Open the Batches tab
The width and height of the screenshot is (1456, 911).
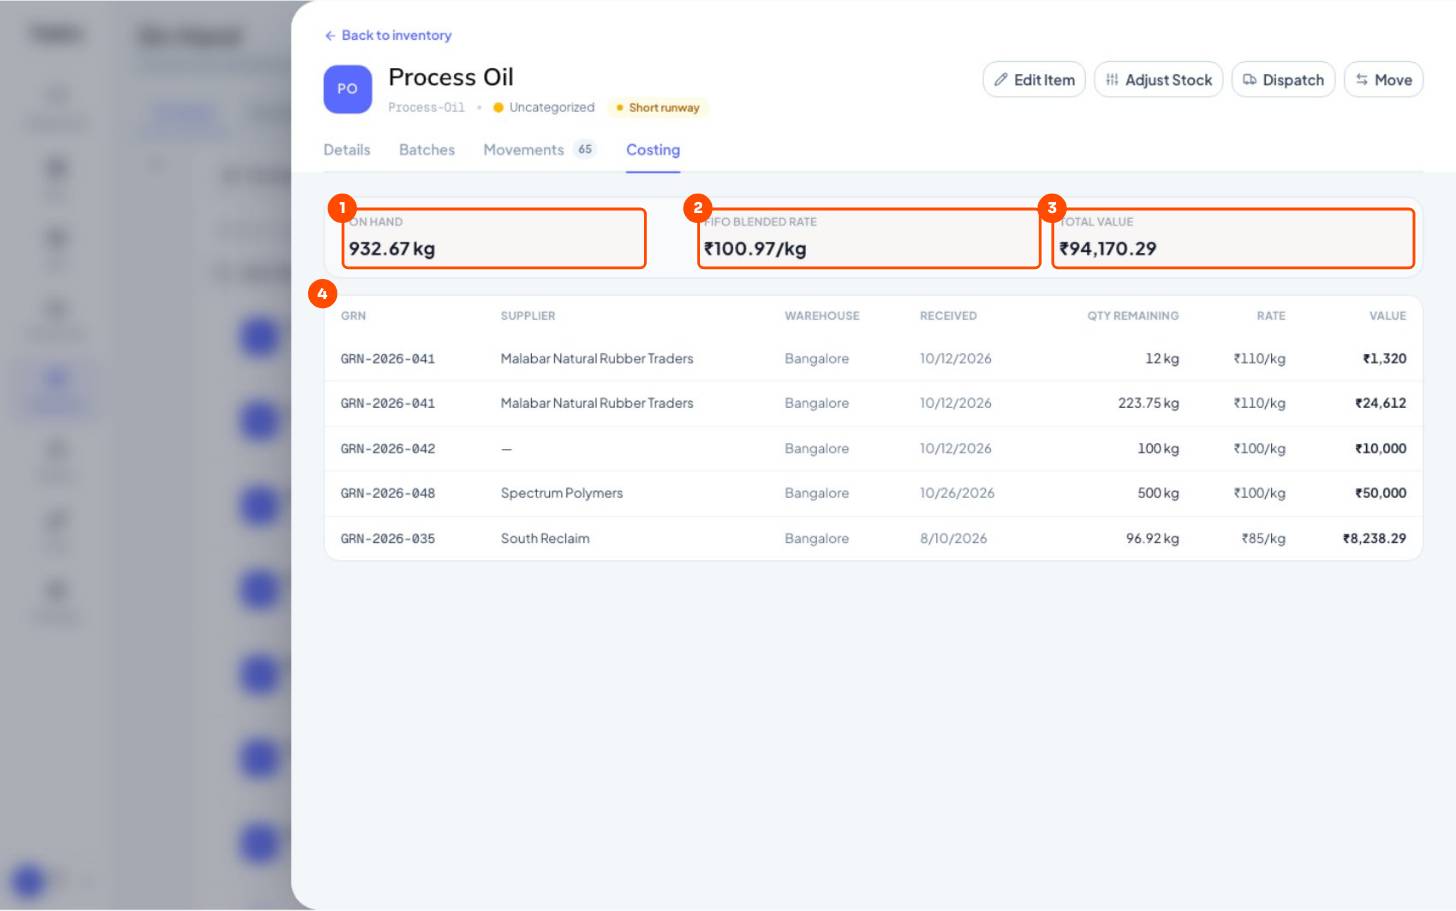[427, 150]
